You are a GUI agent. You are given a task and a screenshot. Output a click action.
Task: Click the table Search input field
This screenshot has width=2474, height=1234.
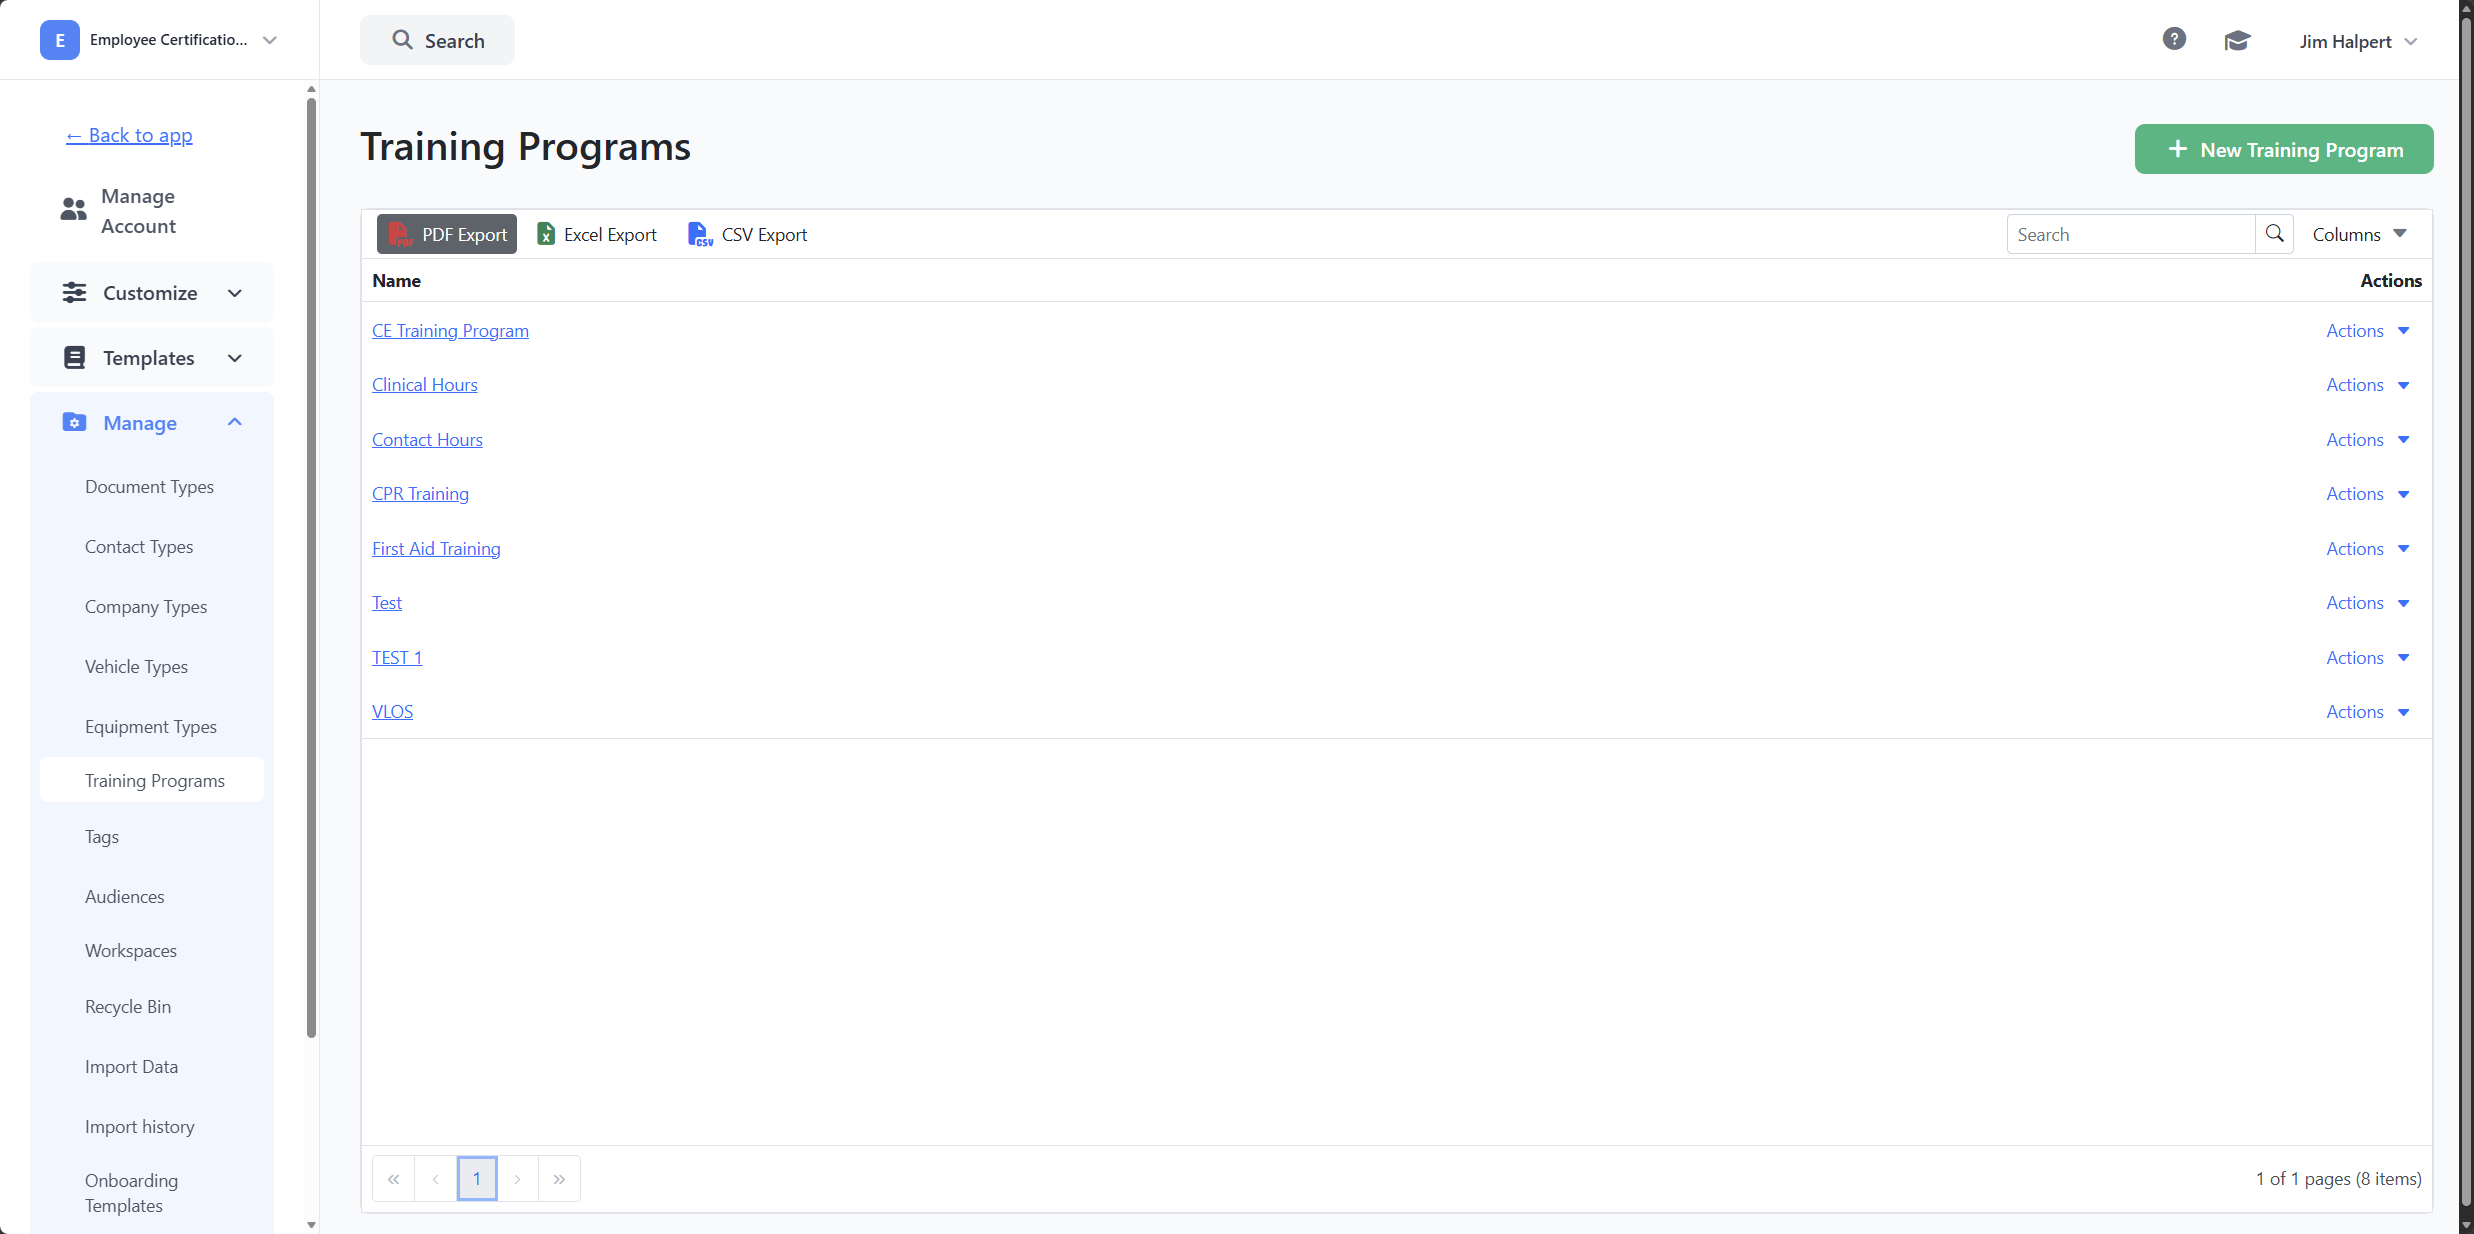coord(2131,234)
